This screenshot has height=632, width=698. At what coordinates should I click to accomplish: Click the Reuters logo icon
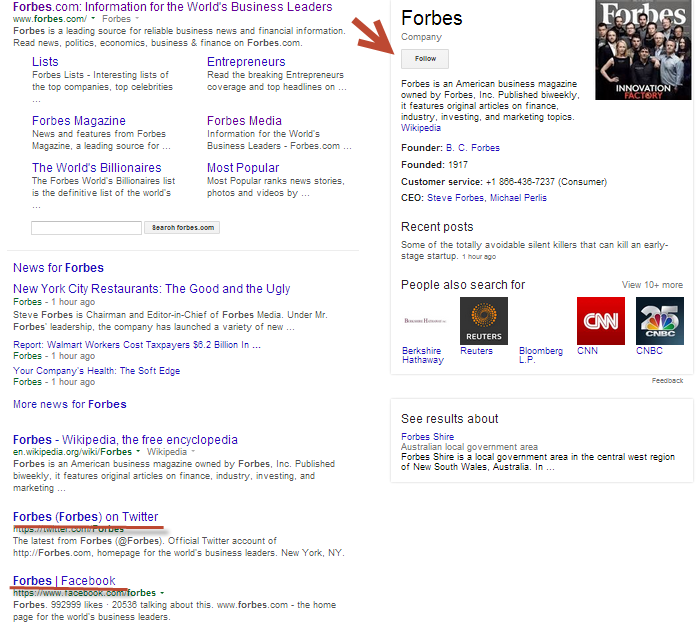483,321
